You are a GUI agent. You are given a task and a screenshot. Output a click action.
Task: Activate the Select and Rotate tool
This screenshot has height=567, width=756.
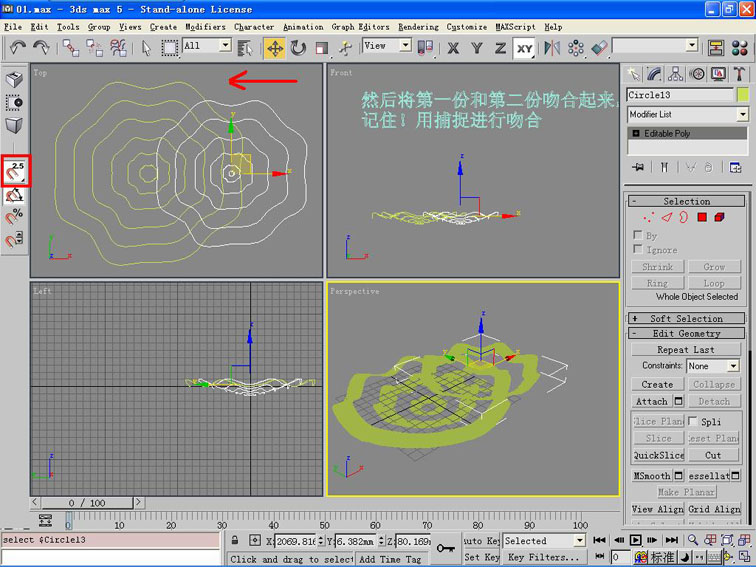(x=298, y=48)
